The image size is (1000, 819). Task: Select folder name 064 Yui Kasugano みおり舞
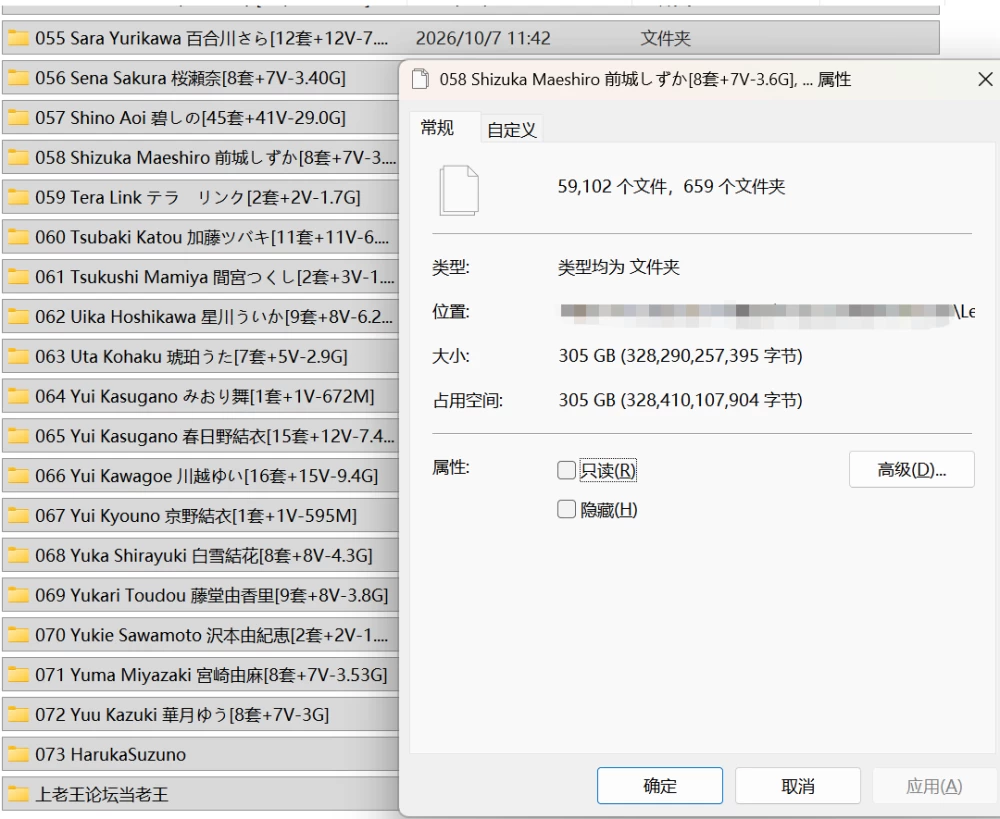(205, 396)
